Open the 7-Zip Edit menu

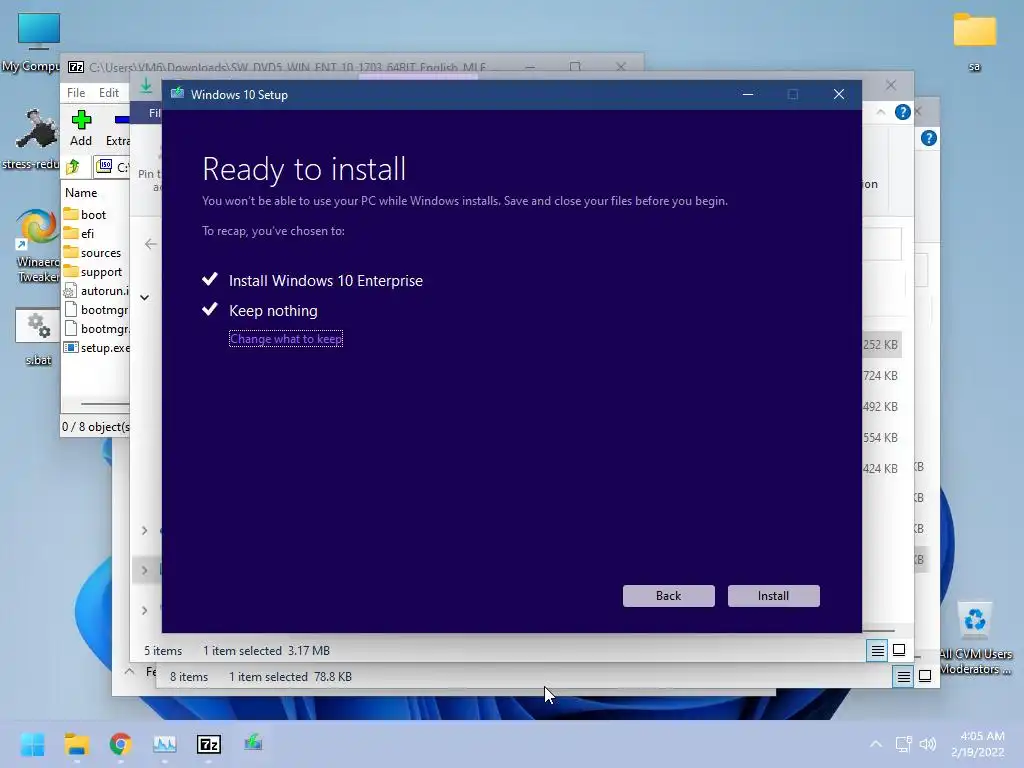(108, 93)
